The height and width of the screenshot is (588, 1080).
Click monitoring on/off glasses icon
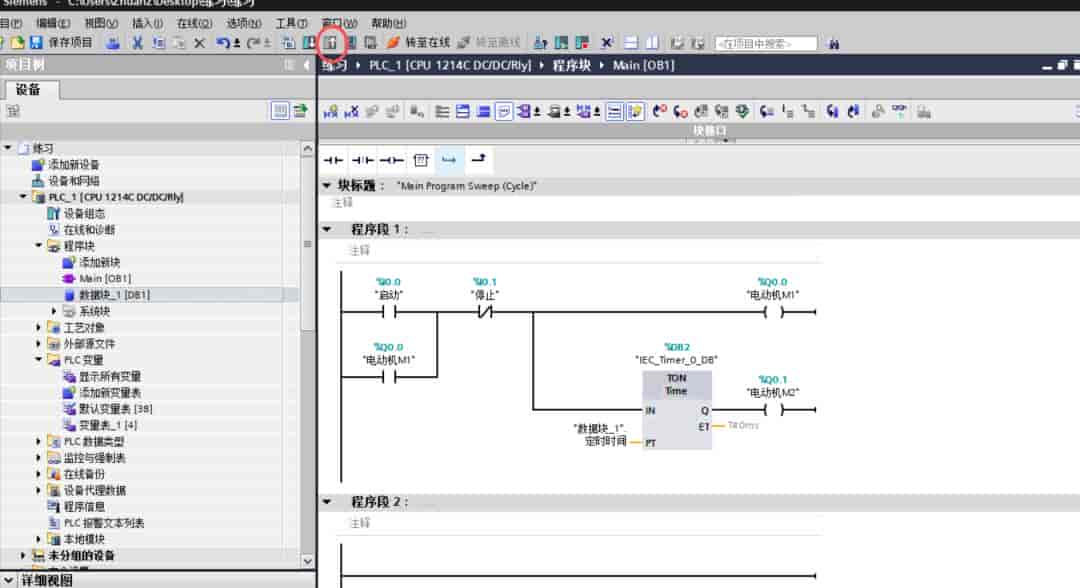(x=900, y=111)
